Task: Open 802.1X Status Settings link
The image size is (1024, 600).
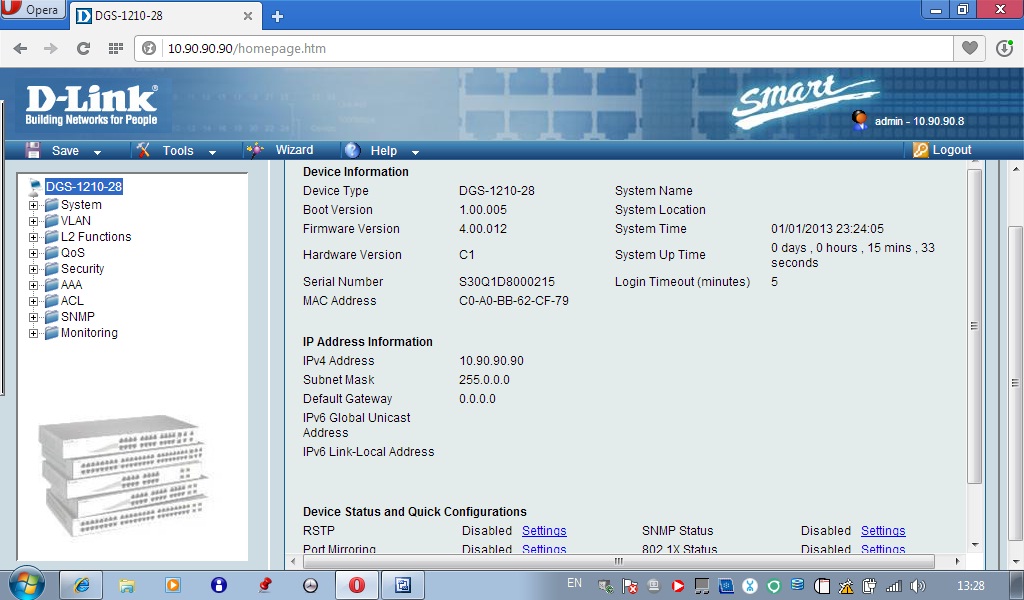Action: (883, 549)
